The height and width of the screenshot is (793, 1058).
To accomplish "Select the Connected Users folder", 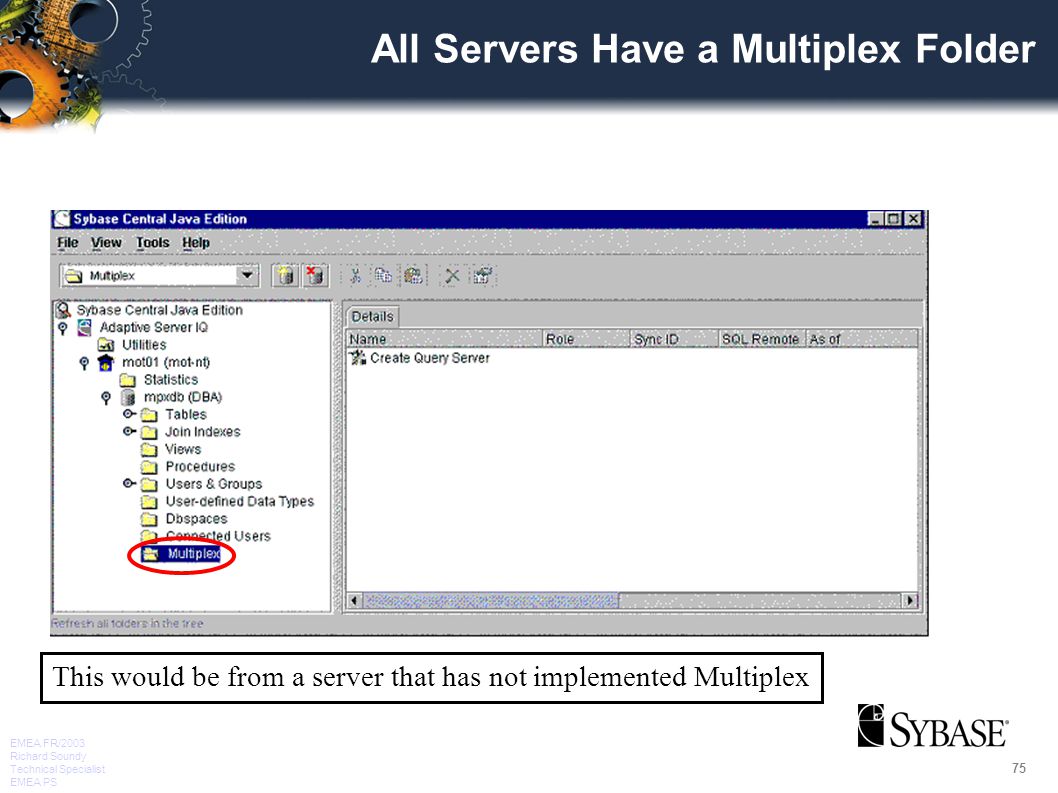I will point(219,537).
